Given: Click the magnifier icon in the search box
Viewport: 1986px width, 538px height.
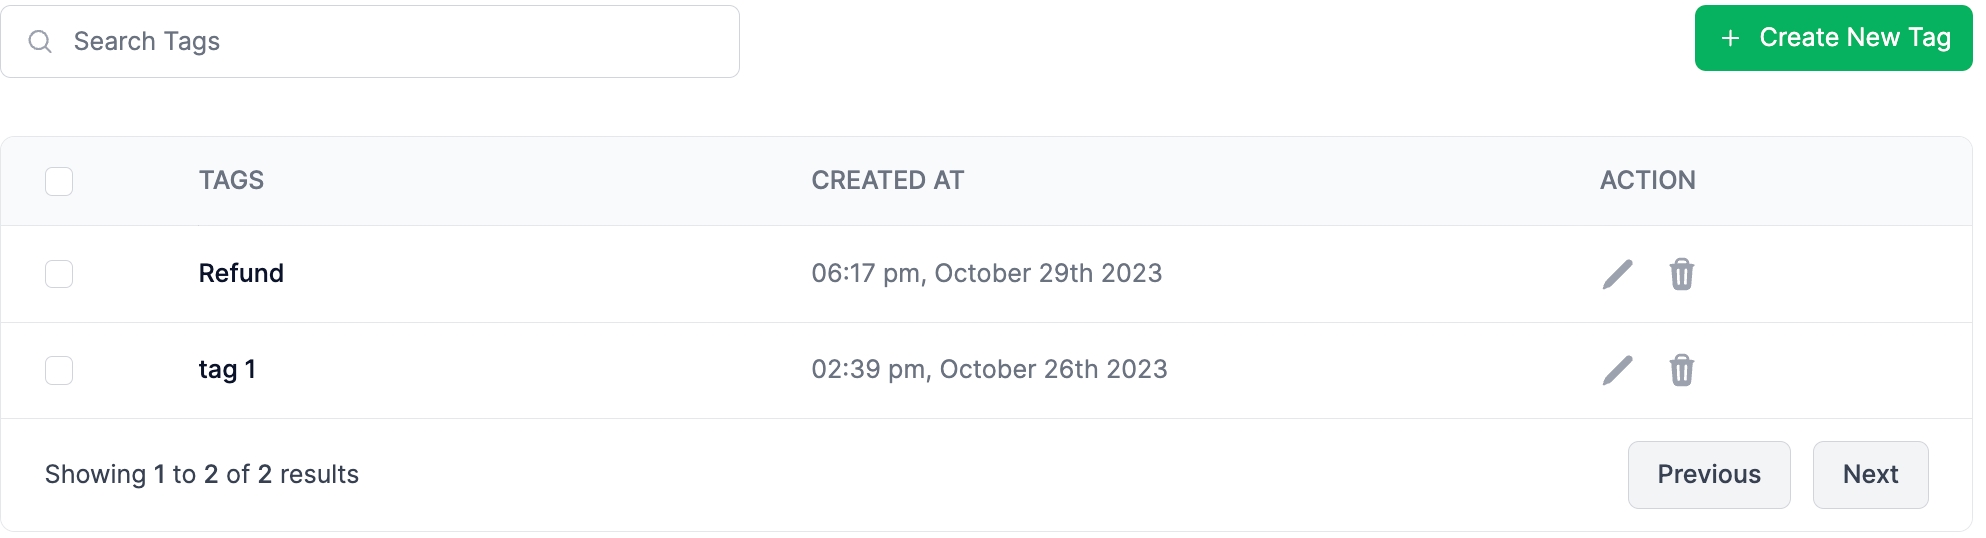Looking at the screenshot, I should pos(40,41).
